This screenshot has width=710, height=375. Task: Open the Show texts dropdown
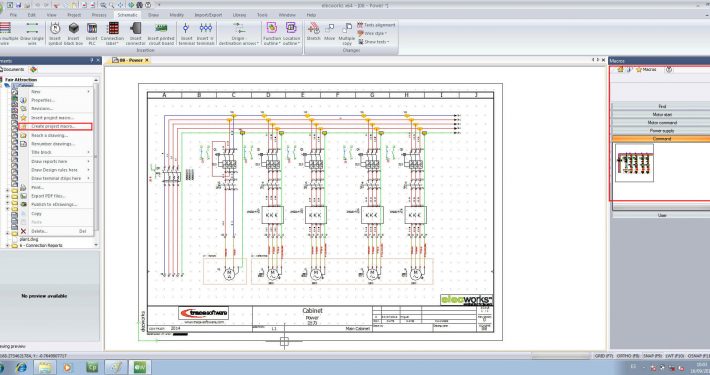click(374, 42)
